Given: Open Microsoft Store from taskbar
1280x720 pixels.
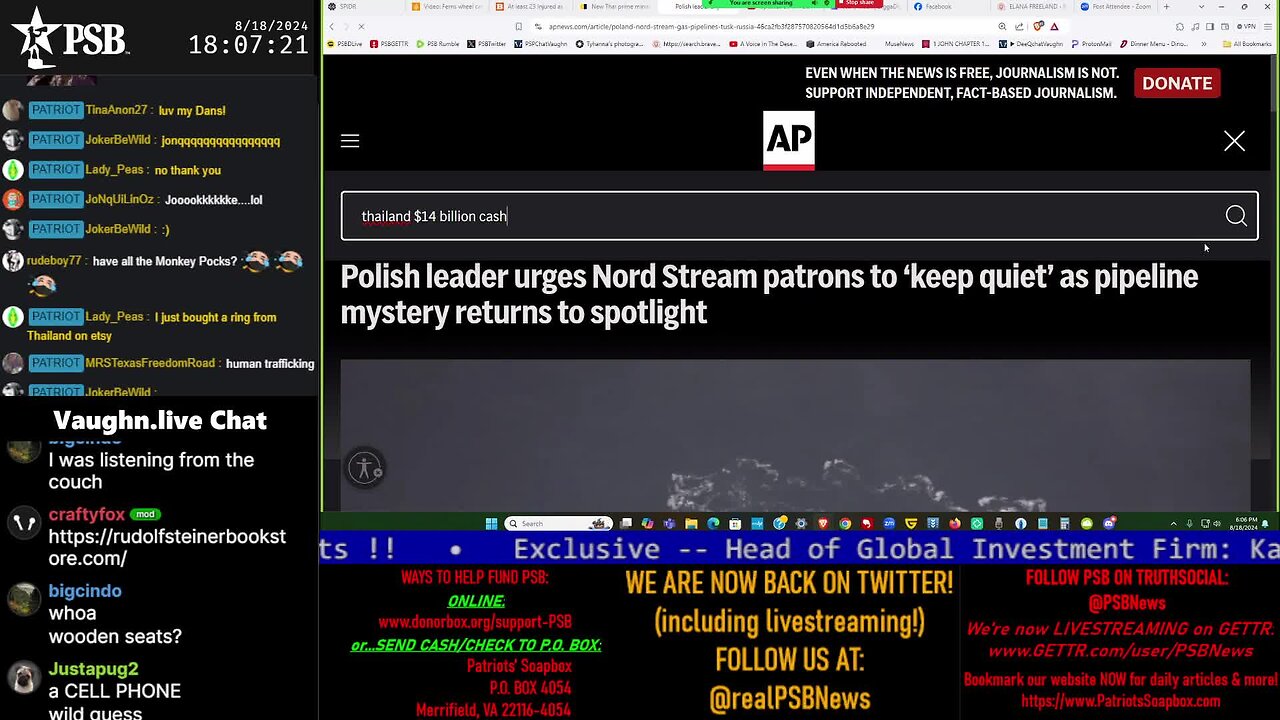Looking at the screenshot, I should pos(734,523).
